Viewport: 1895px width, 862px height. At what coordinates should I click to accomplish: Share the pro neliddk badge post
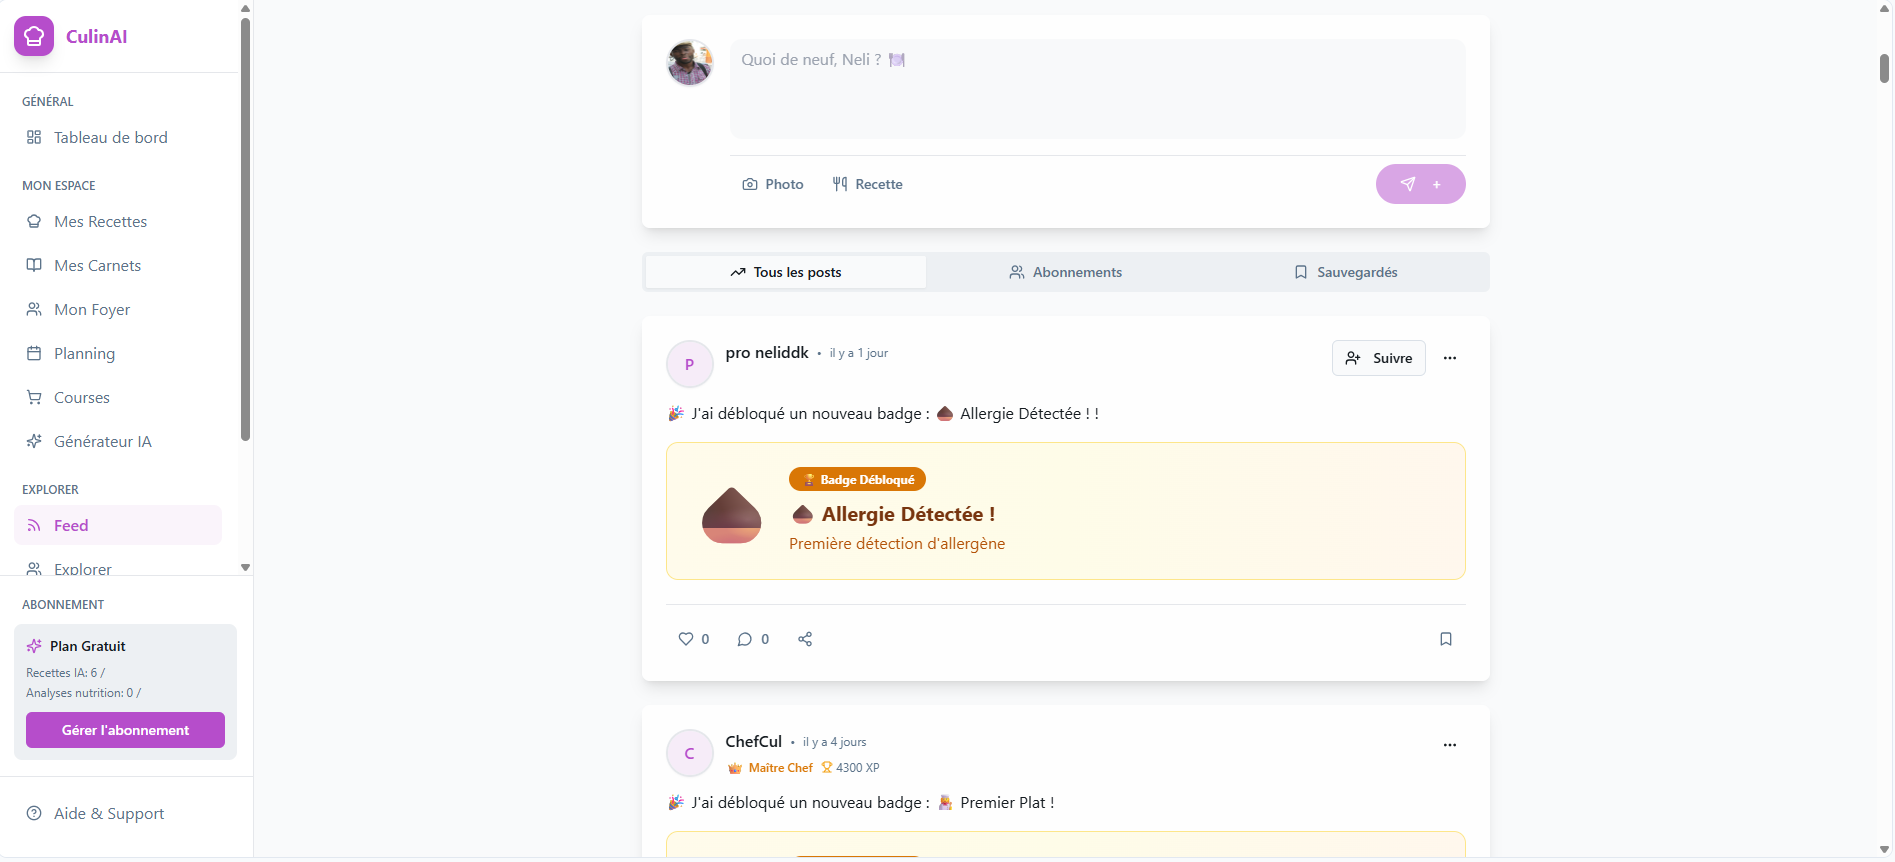click(x=805, y=639)
